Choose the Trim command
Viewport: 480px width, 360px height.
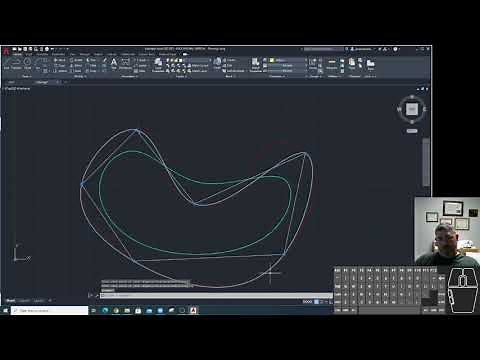[x=91, y=60]
